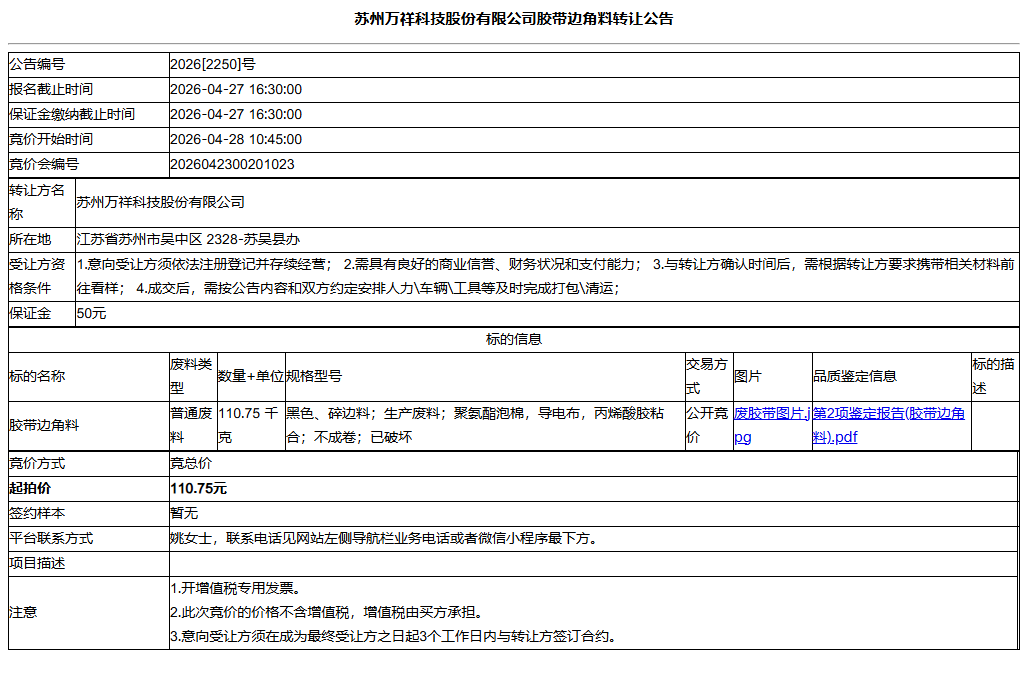Select the announcement number 2026[2250]号
Viewport: 1028px width, 693px height.
tap(212, 64)
